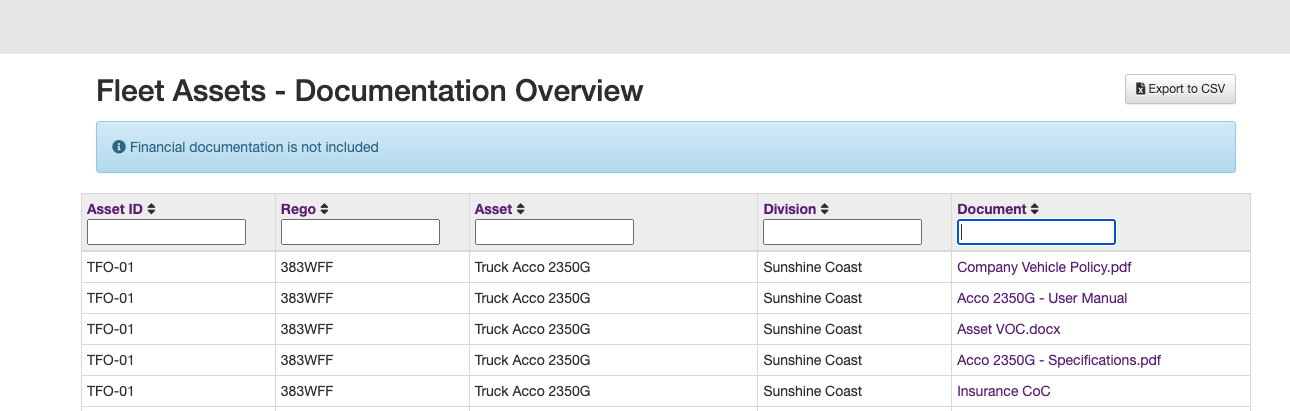Click the Document header label
This screenshot has width=1290, height=411.
992,209
